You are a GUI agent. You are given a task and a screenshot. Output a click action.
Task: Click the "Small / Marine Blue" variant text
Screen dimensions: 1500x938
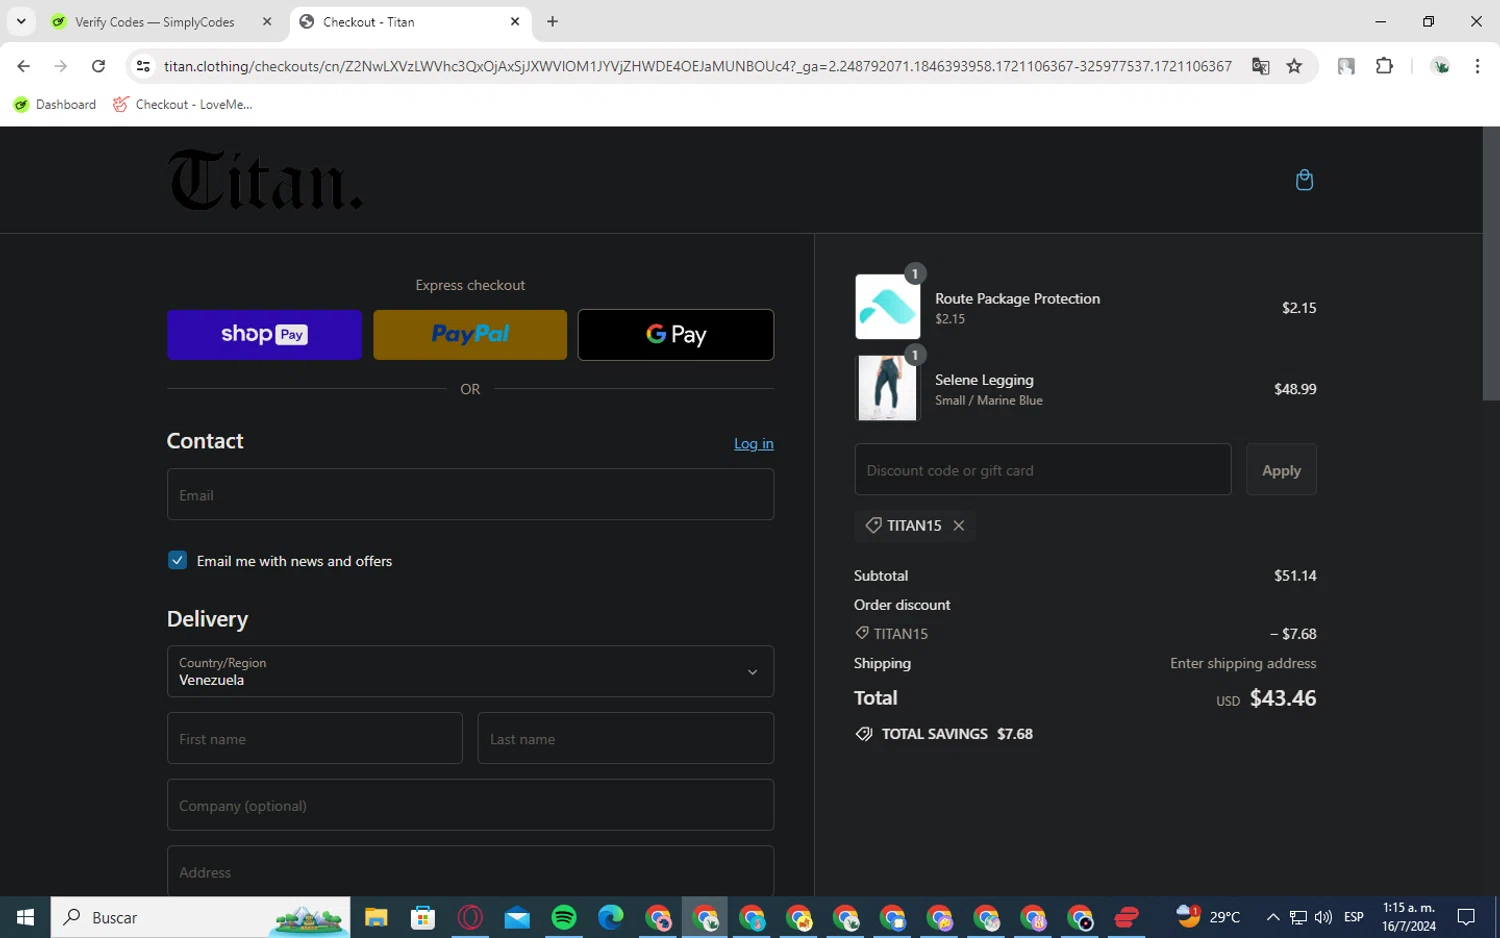pos(989,400)
